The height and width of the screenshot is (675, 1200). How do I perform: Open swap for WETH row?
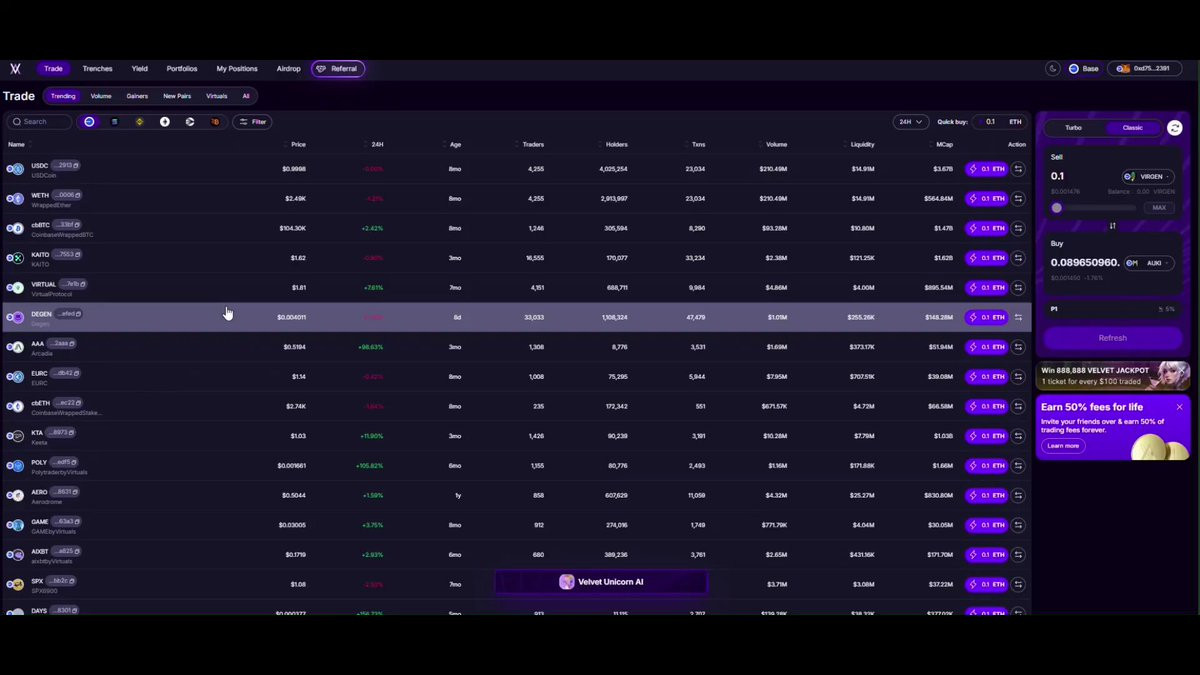click(x=1018, y=199)
